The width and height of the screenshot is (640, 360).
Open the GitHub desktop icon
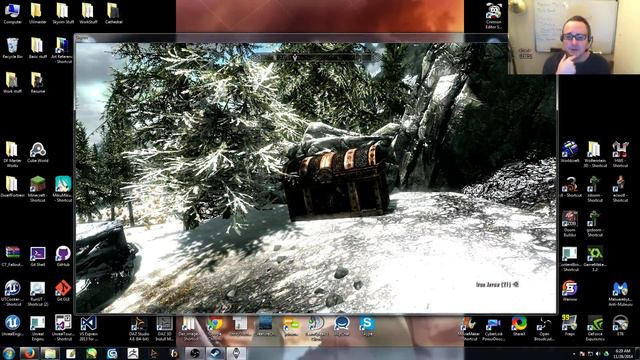(63, 256)
